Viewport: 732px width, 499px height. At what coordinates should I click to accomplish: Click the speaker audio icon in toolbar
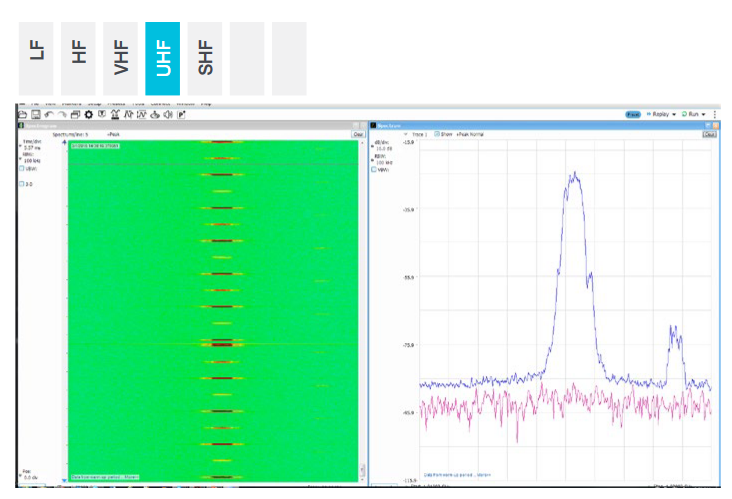(x=168, y=115)
